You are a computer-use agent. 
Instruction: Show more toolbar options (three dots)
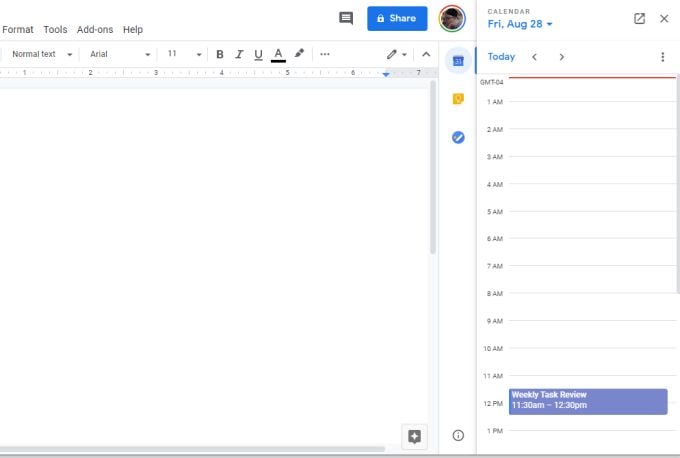pyautogui.click(x=324, y=54)
